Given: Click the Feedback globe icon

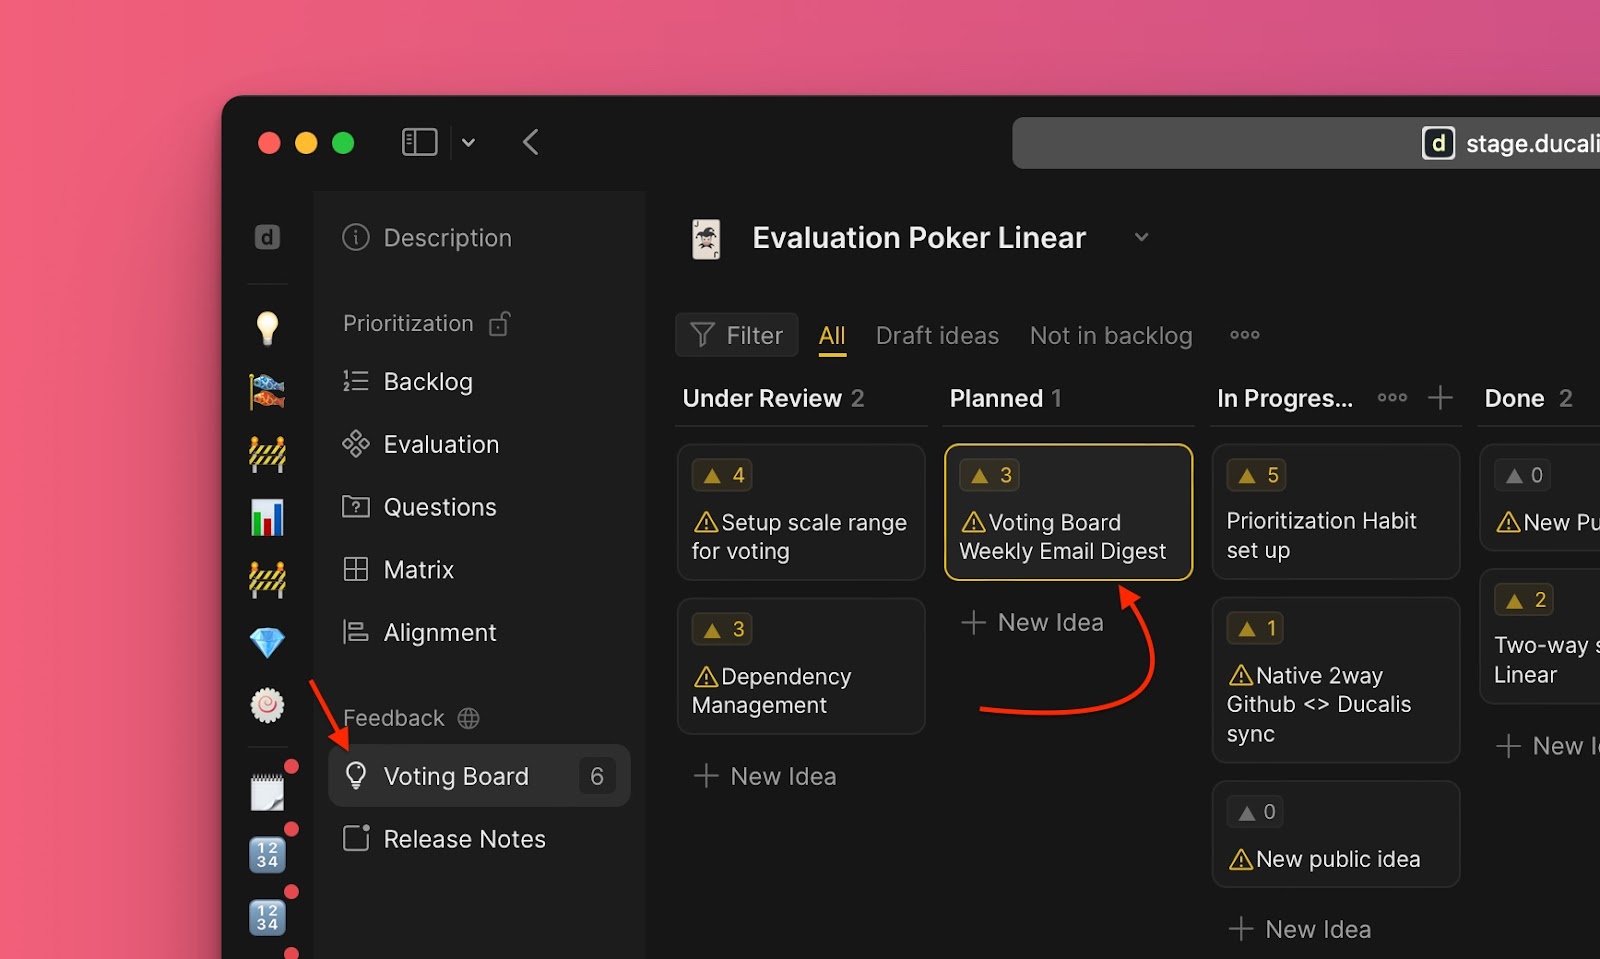Looking at the screenshot, I should pos(468,718).
